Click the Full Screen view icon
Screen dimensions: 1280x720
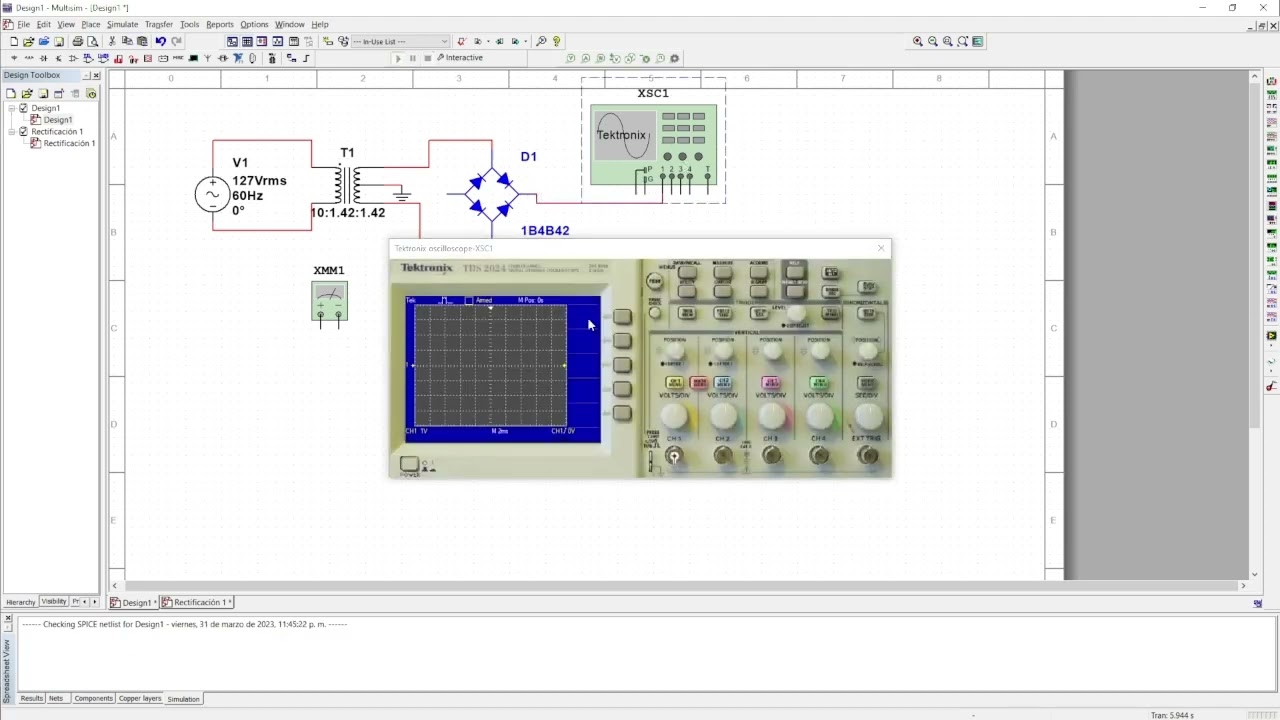tap(978, 41)
